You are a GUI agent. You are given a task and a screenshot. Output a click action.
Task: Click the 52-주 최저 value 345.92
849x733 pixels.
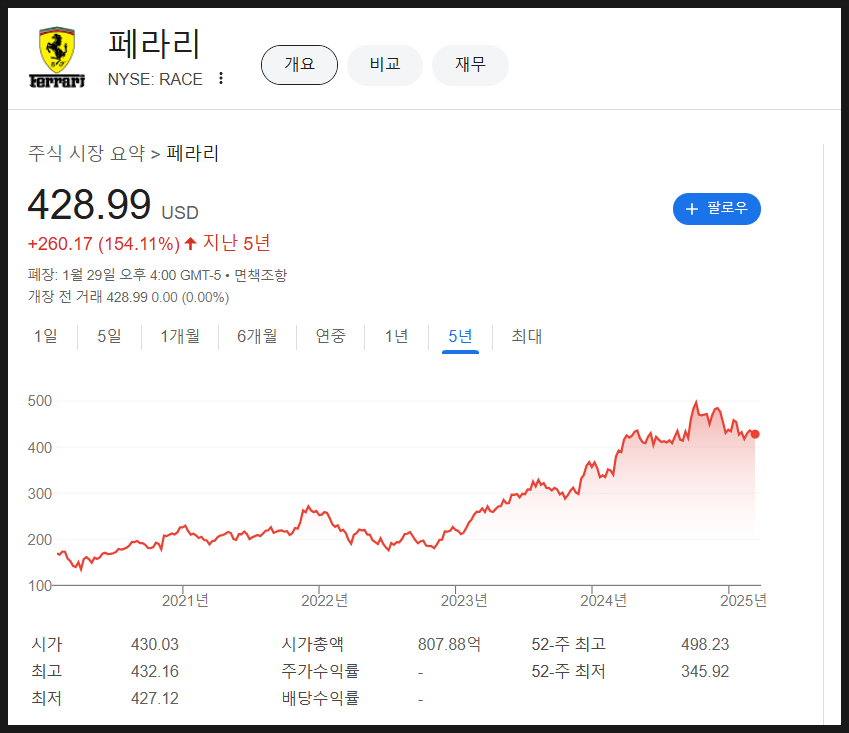705,671
